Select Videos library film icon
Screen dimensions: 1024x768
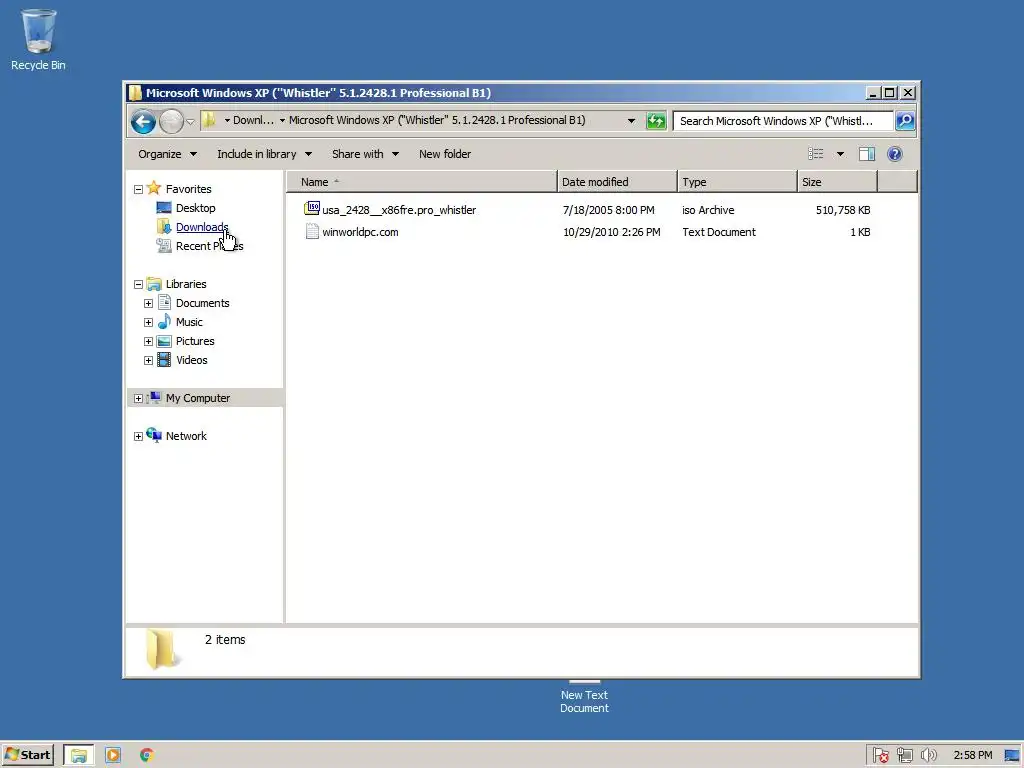point(164,360)
